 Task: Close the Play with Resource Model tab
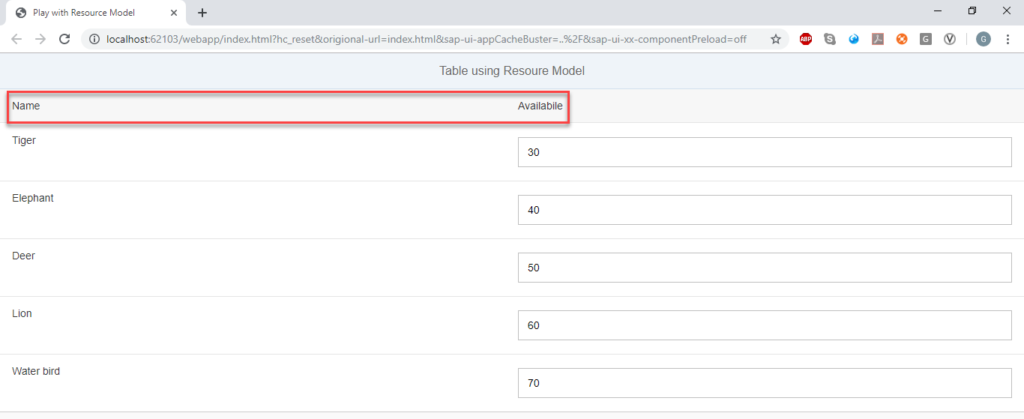(x=174, y=12)
